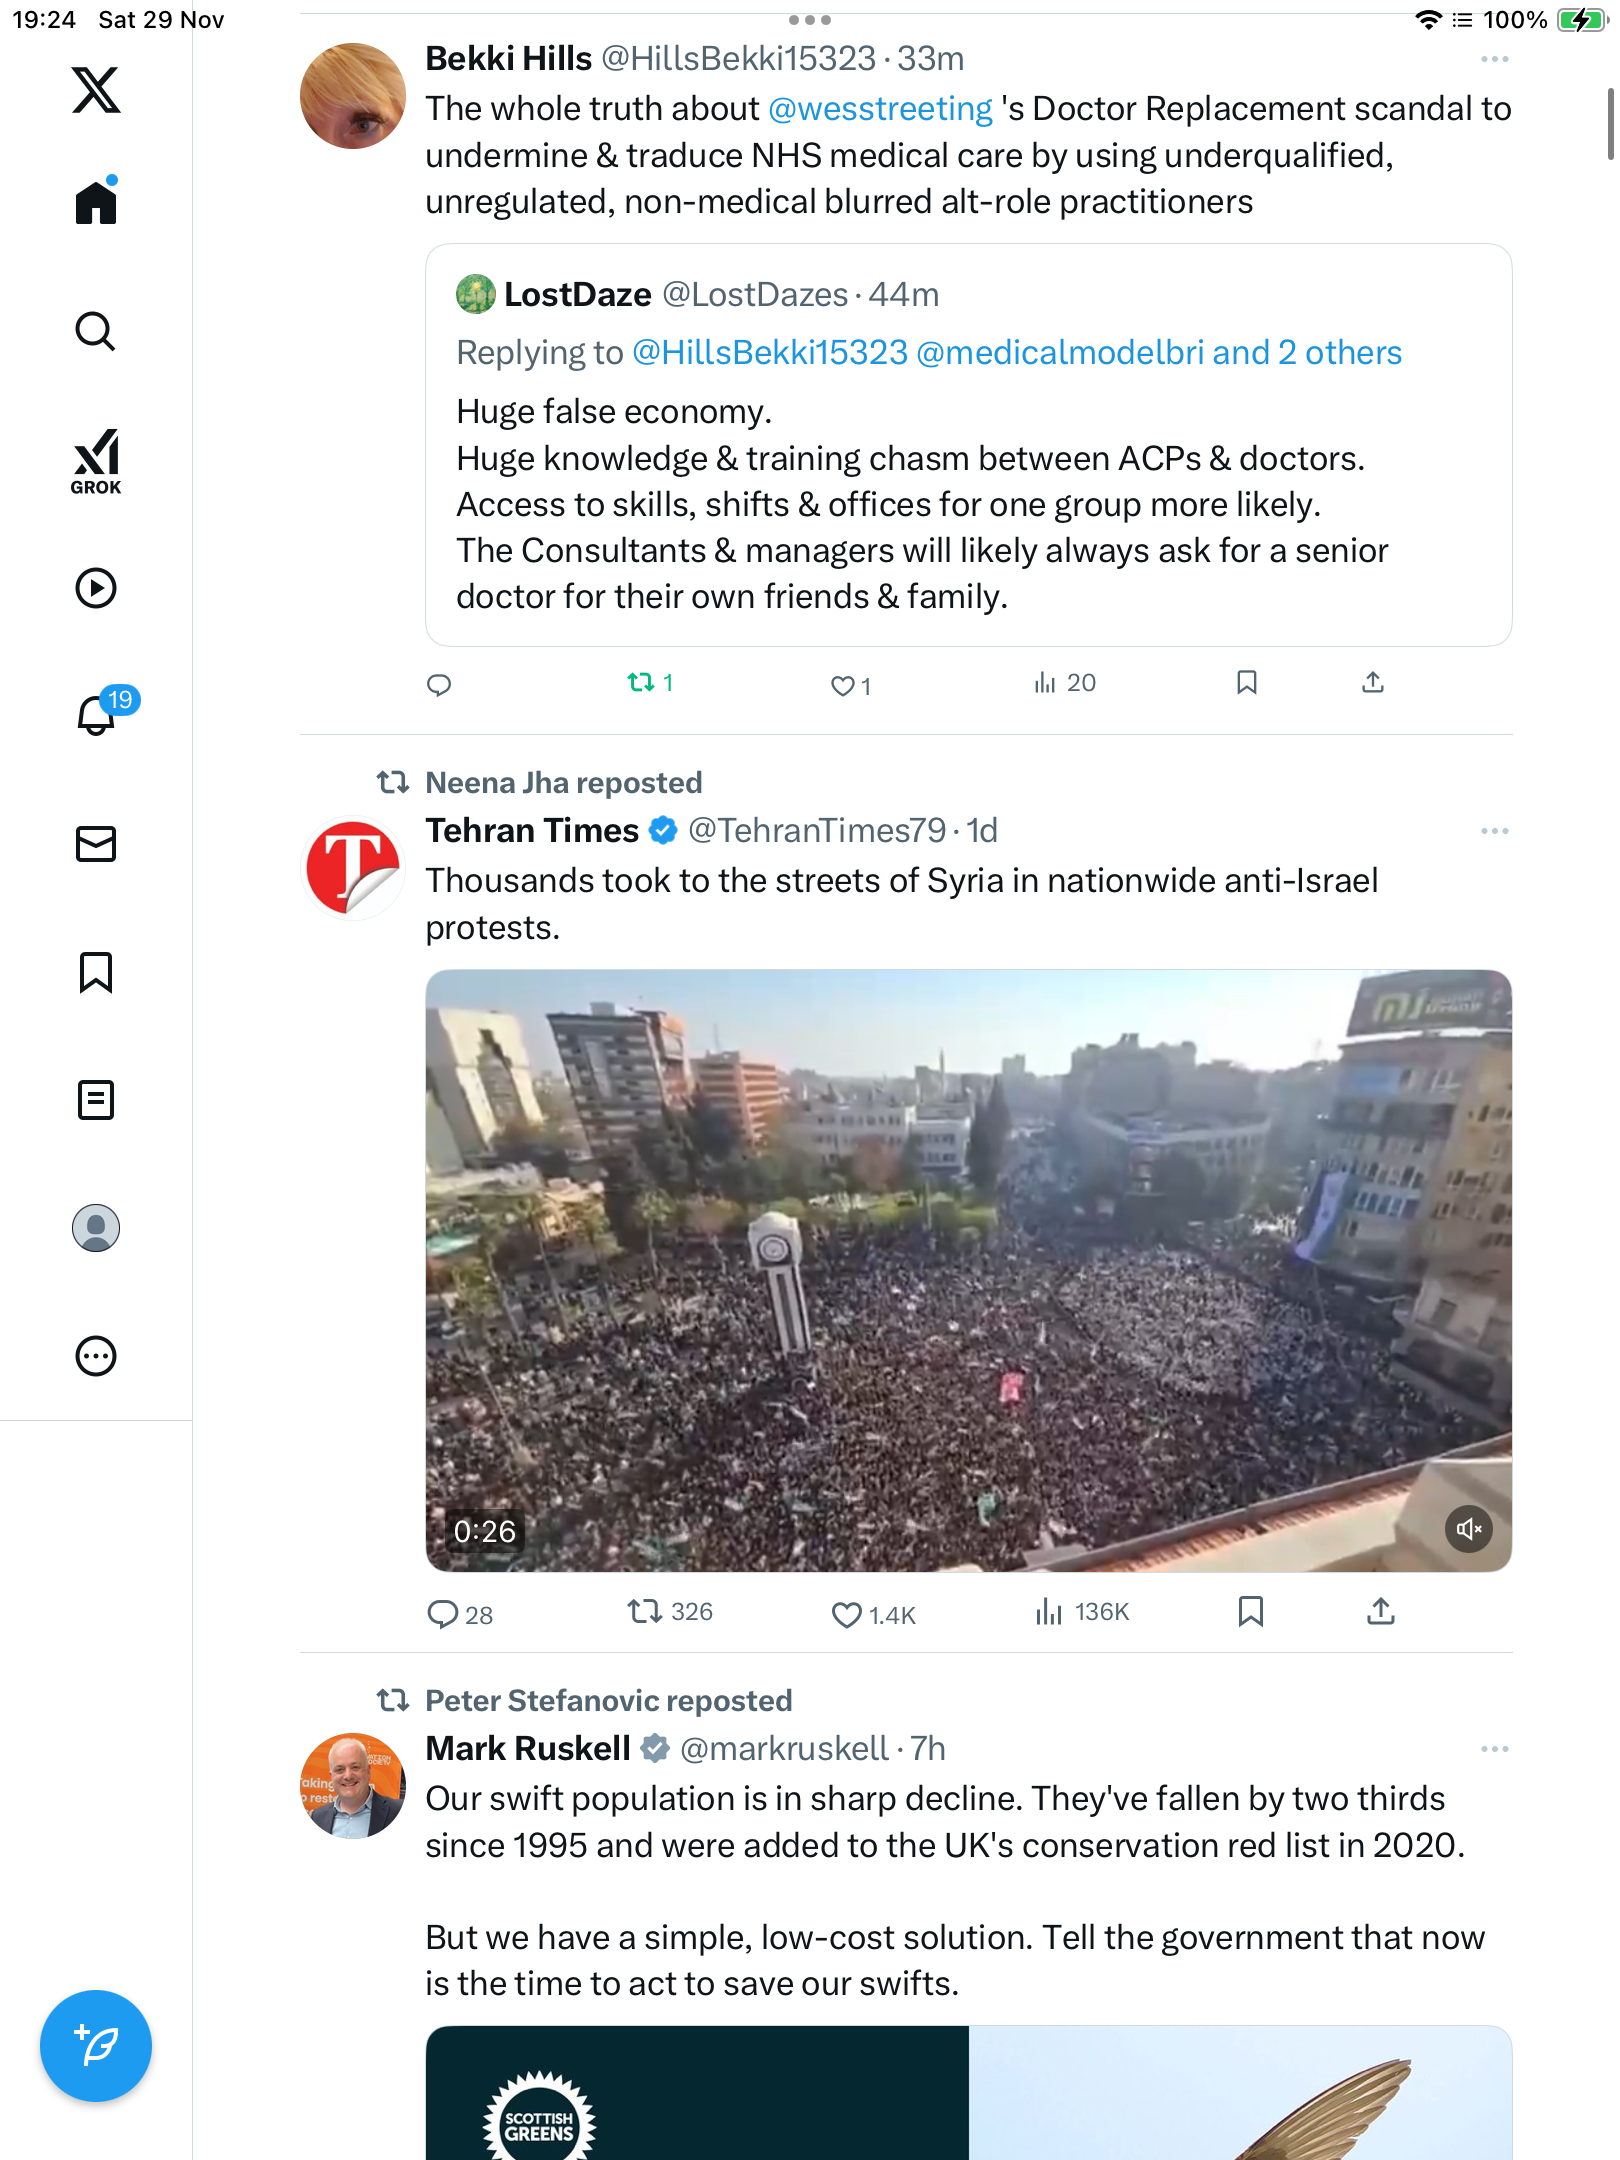Open the Search icon in sidebar

[96, 331]
